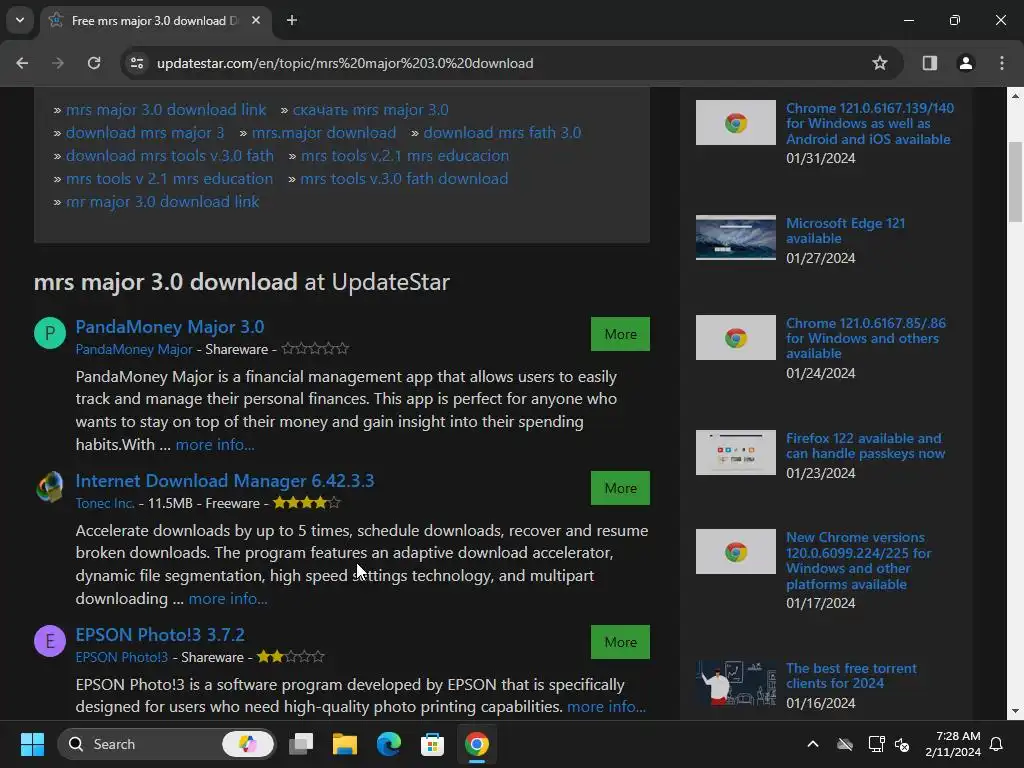Open a new browser tab
1024x768 pixels.
292,21
